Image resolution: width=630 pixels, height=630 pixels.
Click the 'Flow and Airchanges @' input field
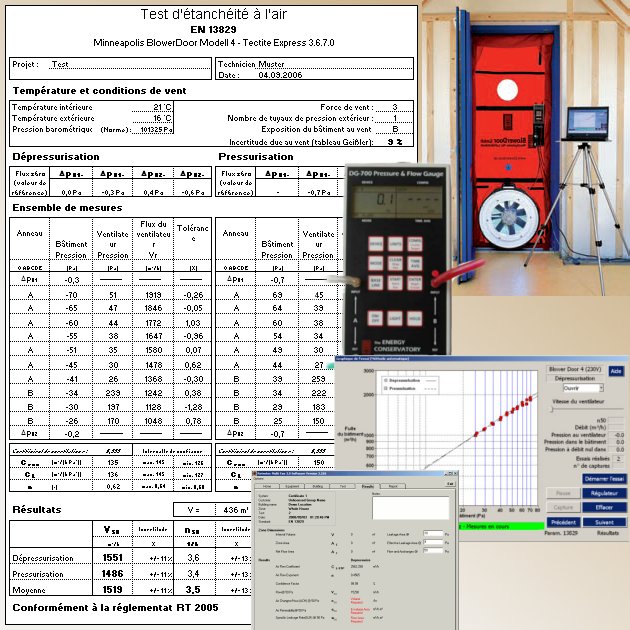click(x=433, y=550)
